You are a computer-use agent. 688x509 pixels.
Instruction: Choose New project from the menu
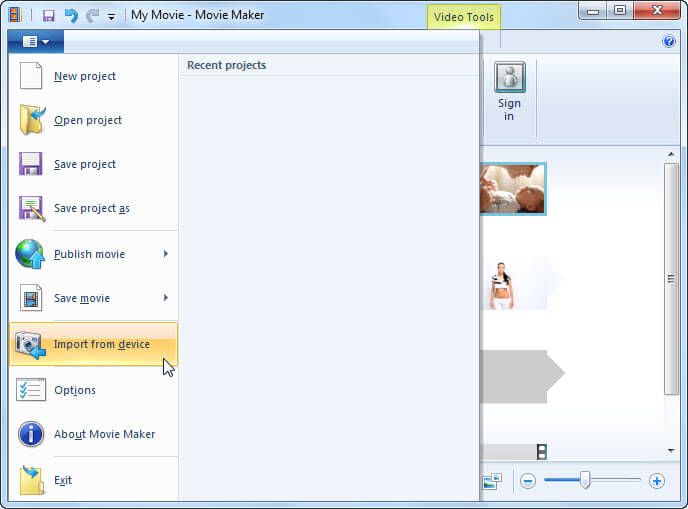click(93, 76)
